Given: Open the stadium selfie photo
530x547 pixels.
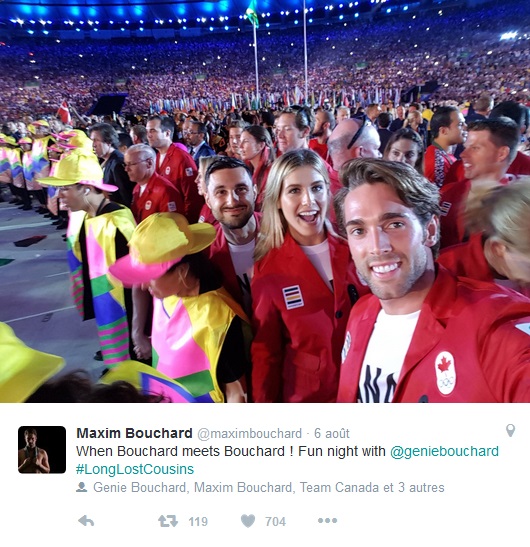Looking at the screenshot, I should [x=265, y=201].
